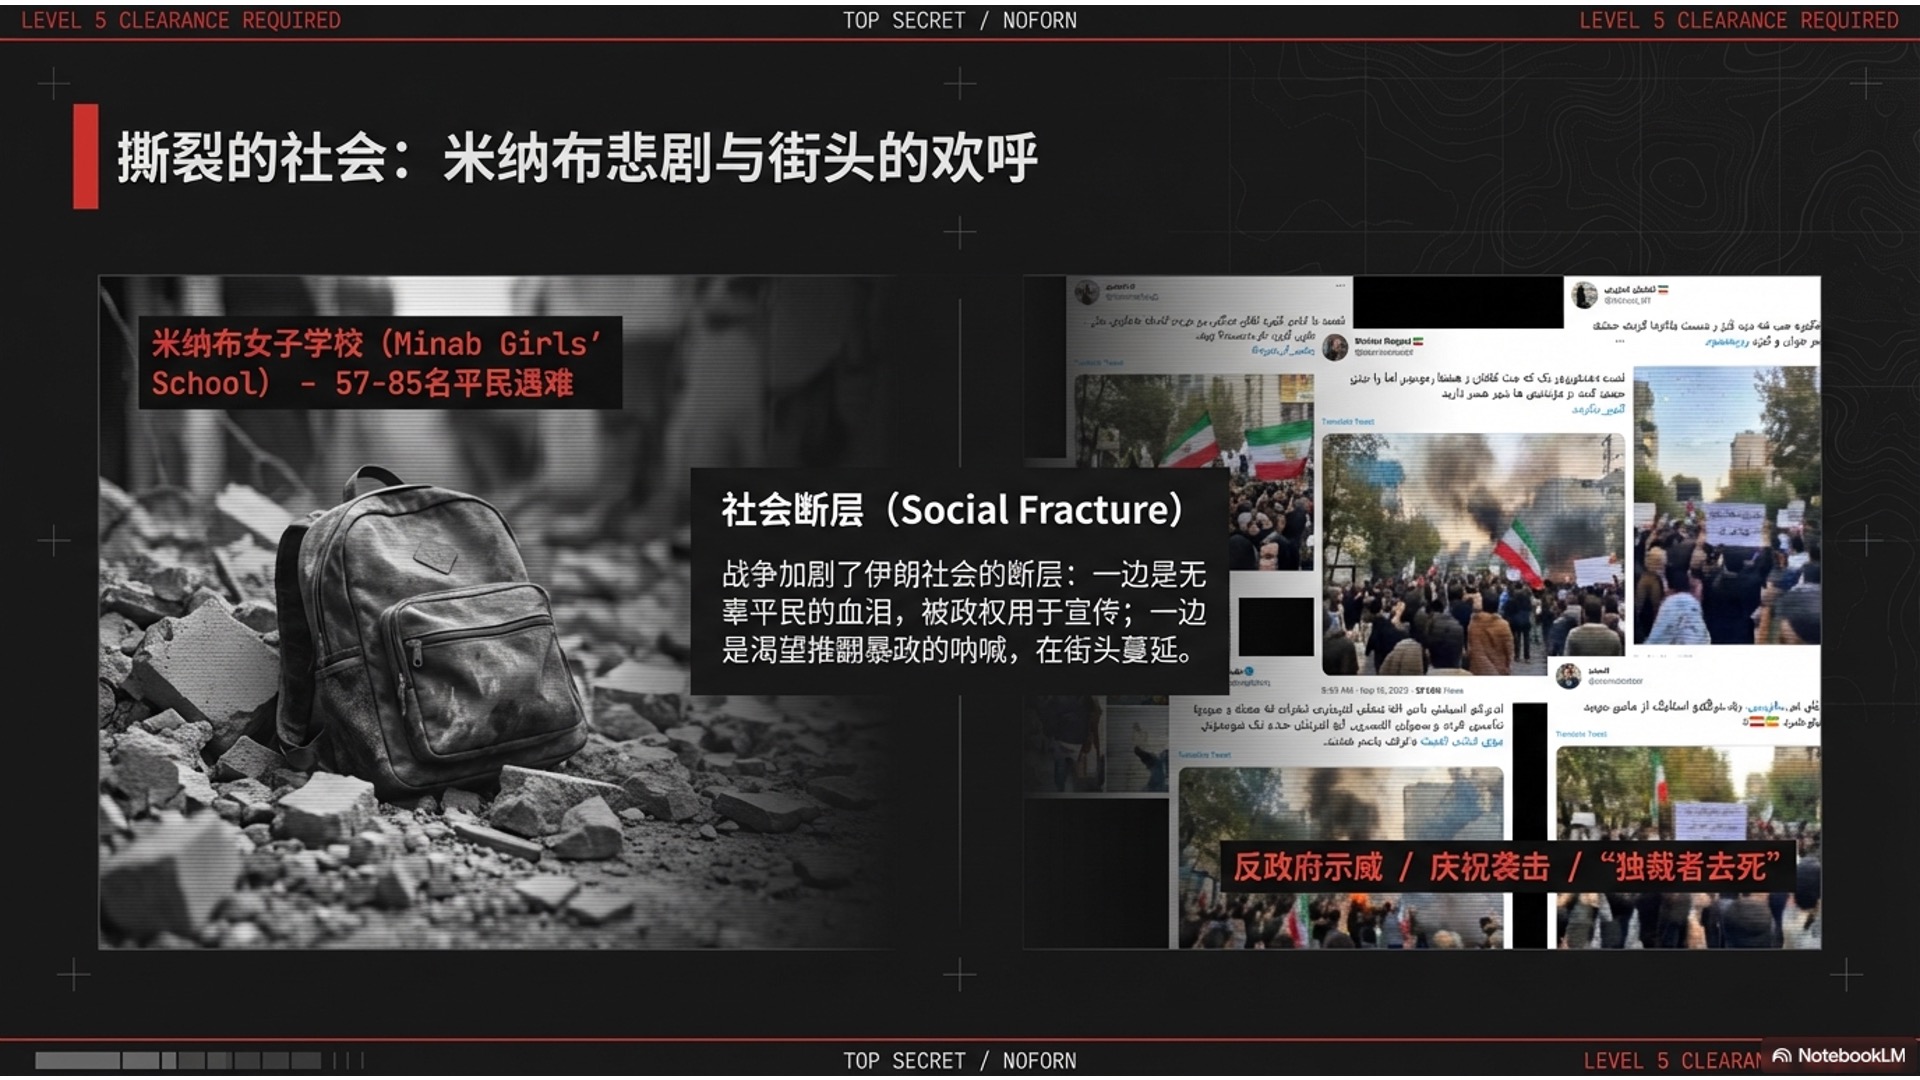This screenshot has width=1920, height=1080.
Task: Click the segmented progress bar at bottom left
Action: (180, 1060)
